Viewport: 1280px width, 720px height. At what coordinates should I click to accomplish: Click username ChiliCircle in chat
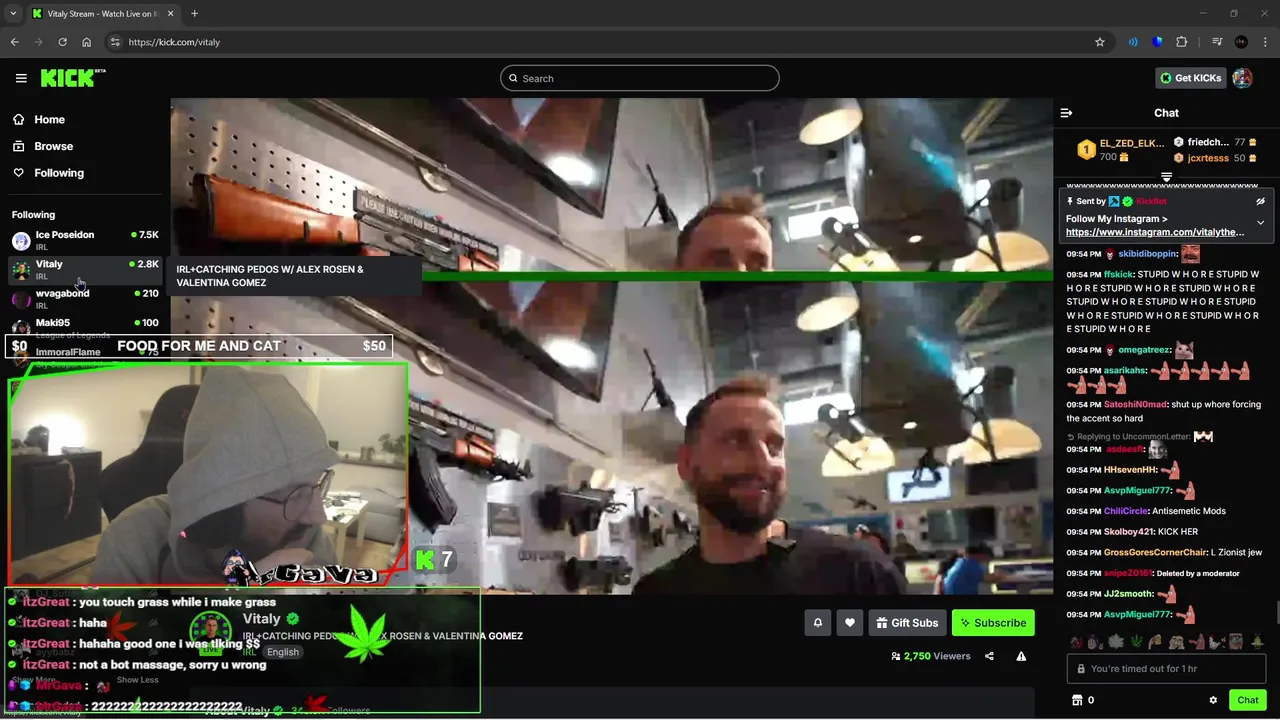(1126, 511)
